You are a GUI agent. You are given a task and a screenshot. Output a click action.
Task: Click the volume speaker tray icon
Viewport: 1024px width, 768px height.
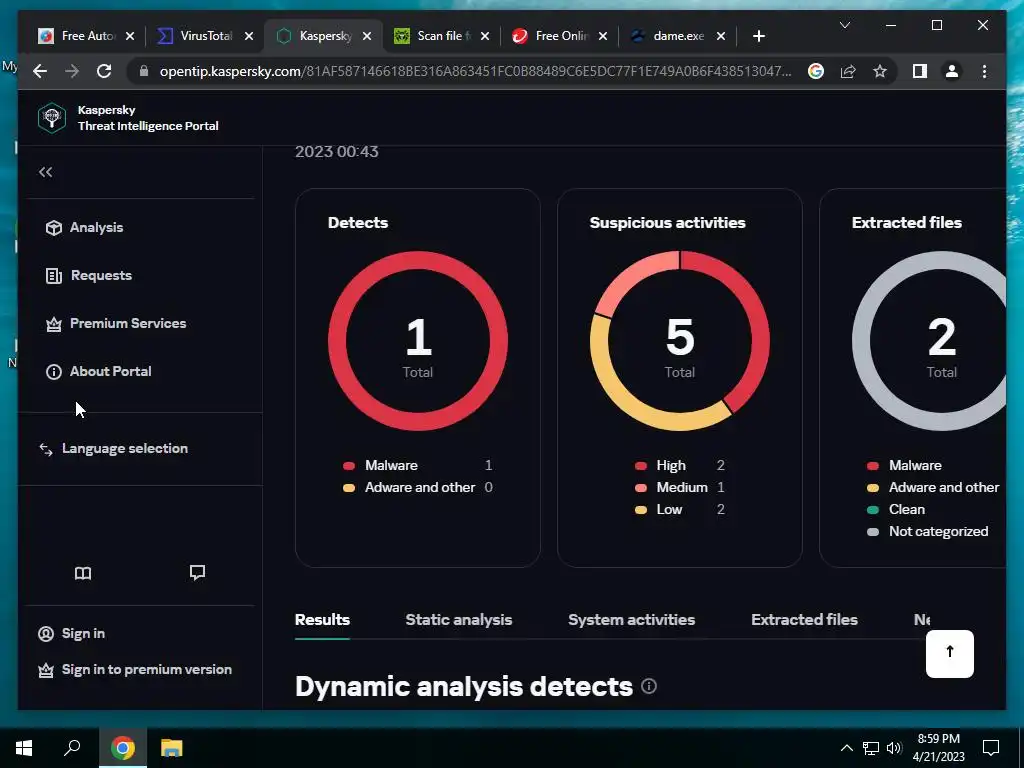click(x=894, y=748)
